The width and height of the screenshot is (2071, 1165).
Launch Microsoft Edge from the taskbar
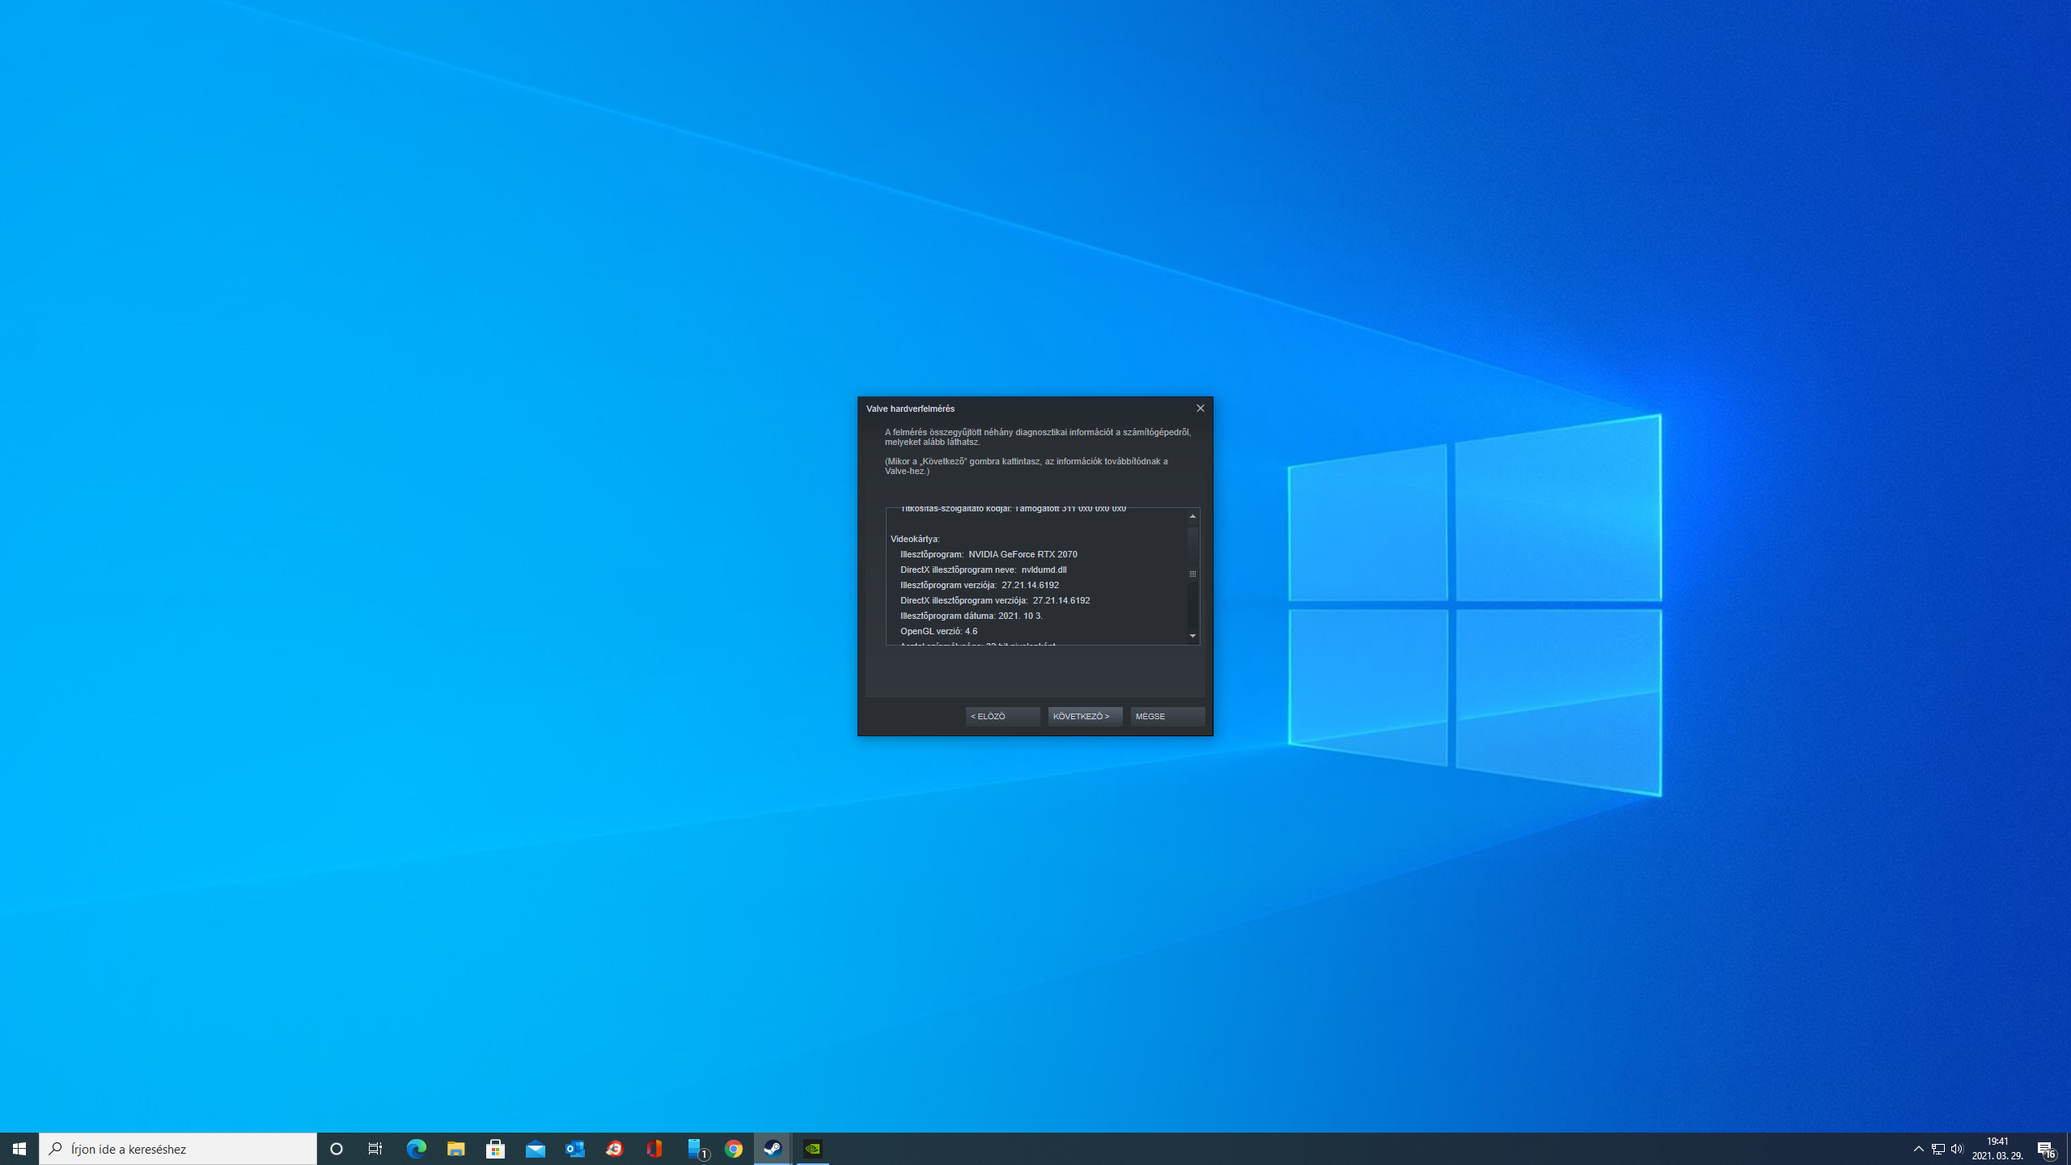416,1149
